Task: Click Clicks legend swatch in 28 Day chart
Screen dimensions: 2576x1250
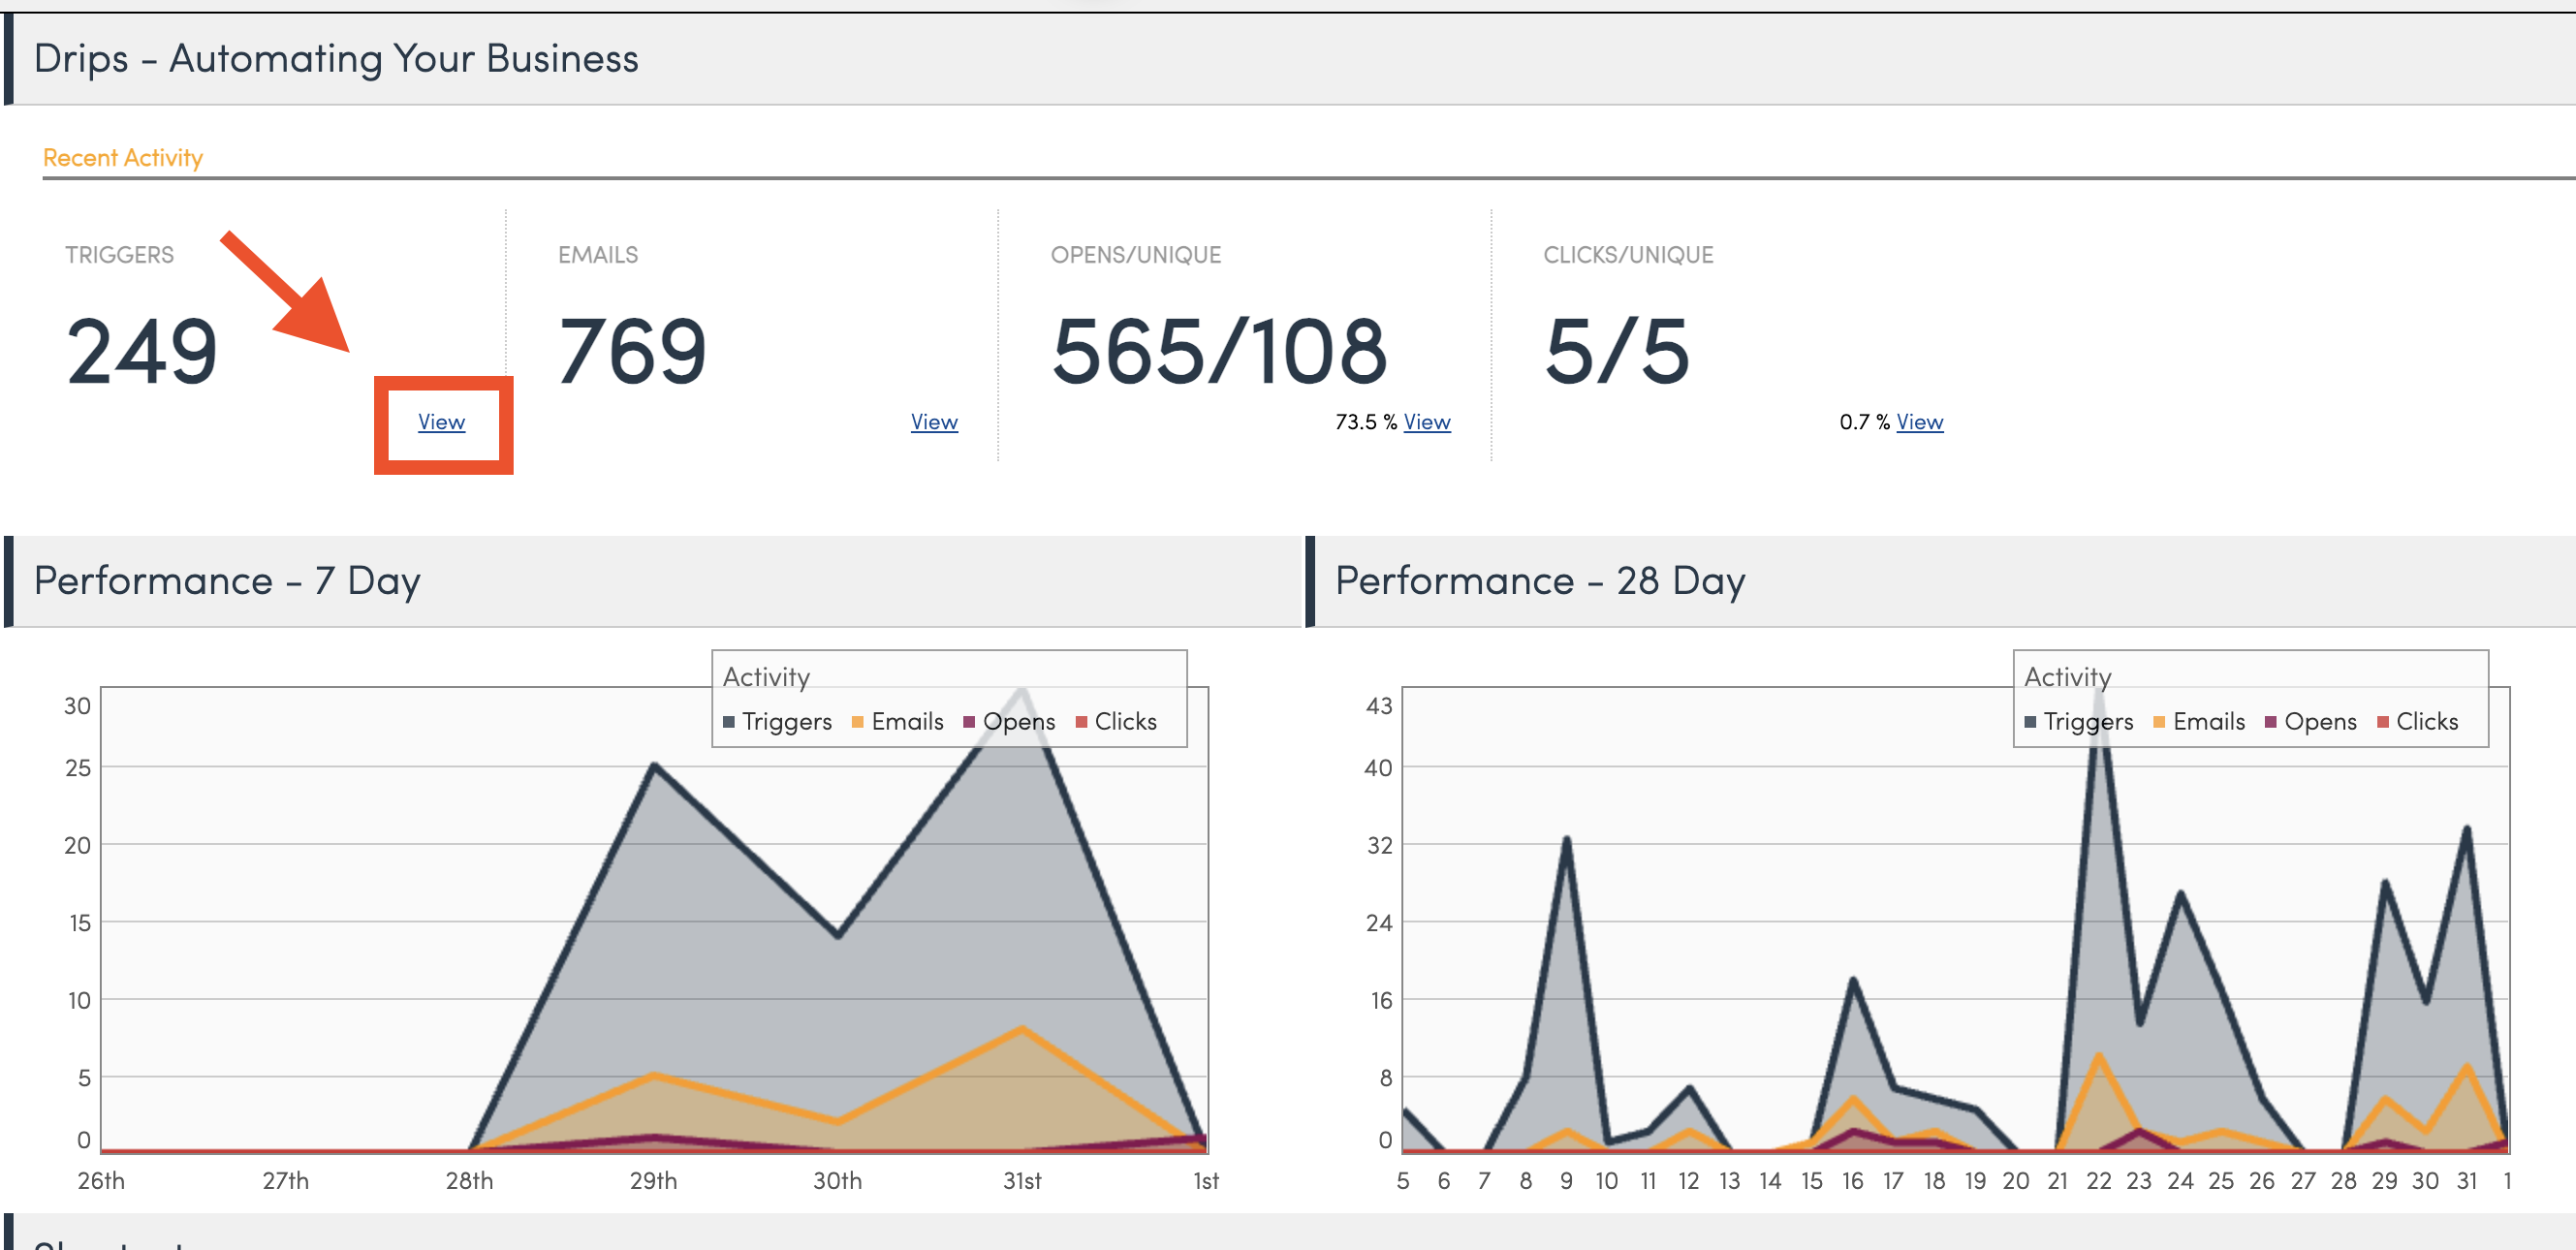Action: coord(2383,722)
